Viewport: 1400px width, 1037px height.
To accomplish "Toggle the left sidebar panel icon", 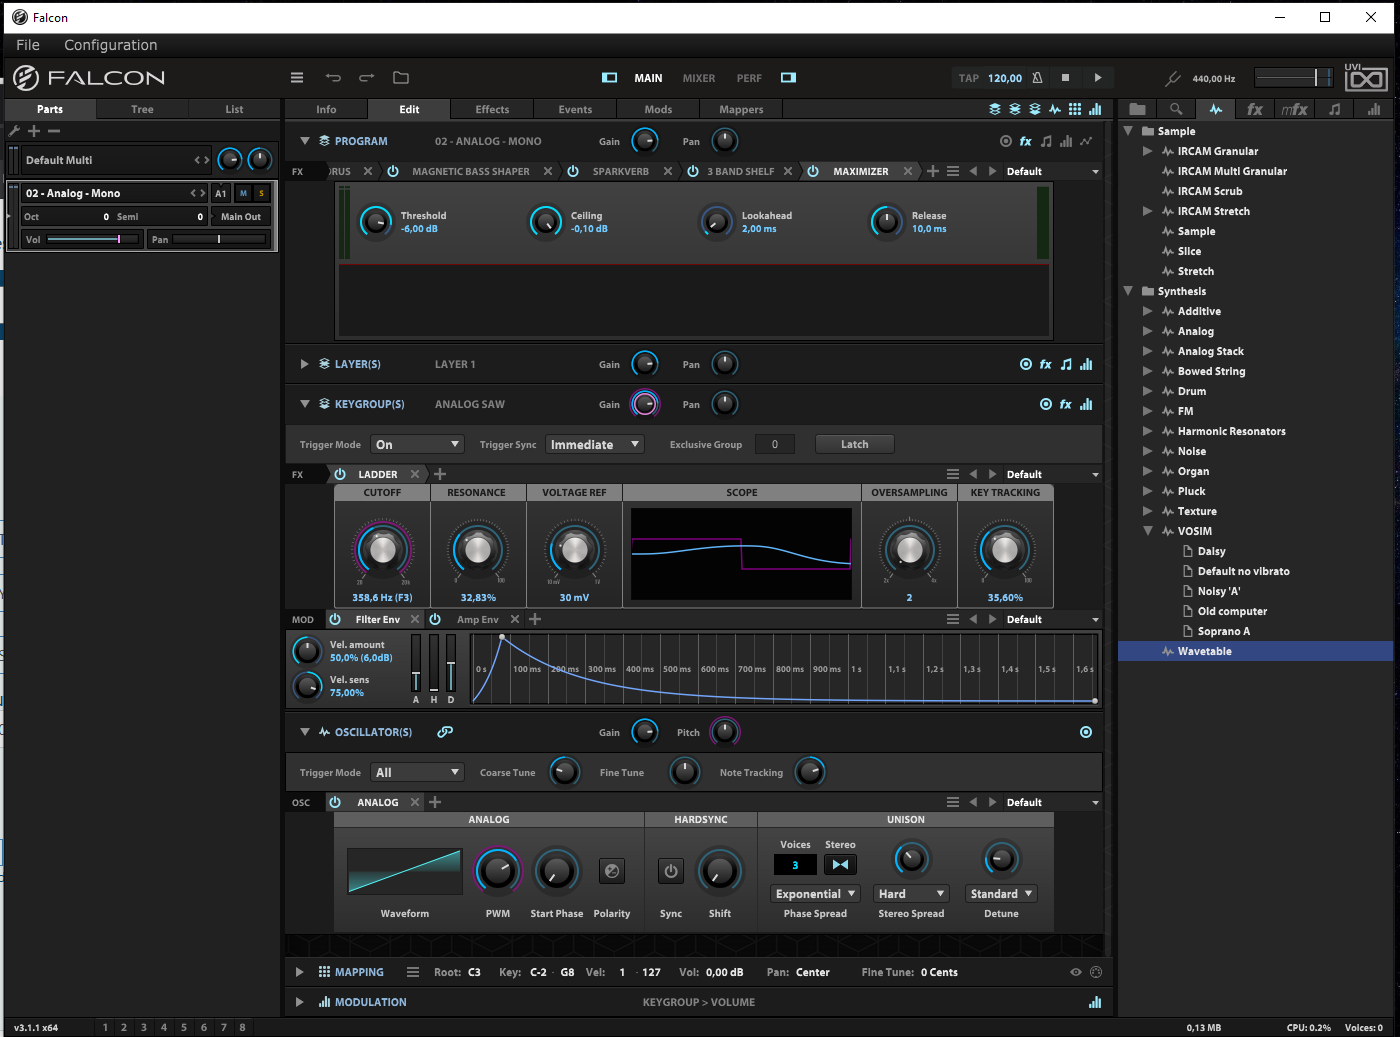I will pyautogui.click(x=609, y=78).
